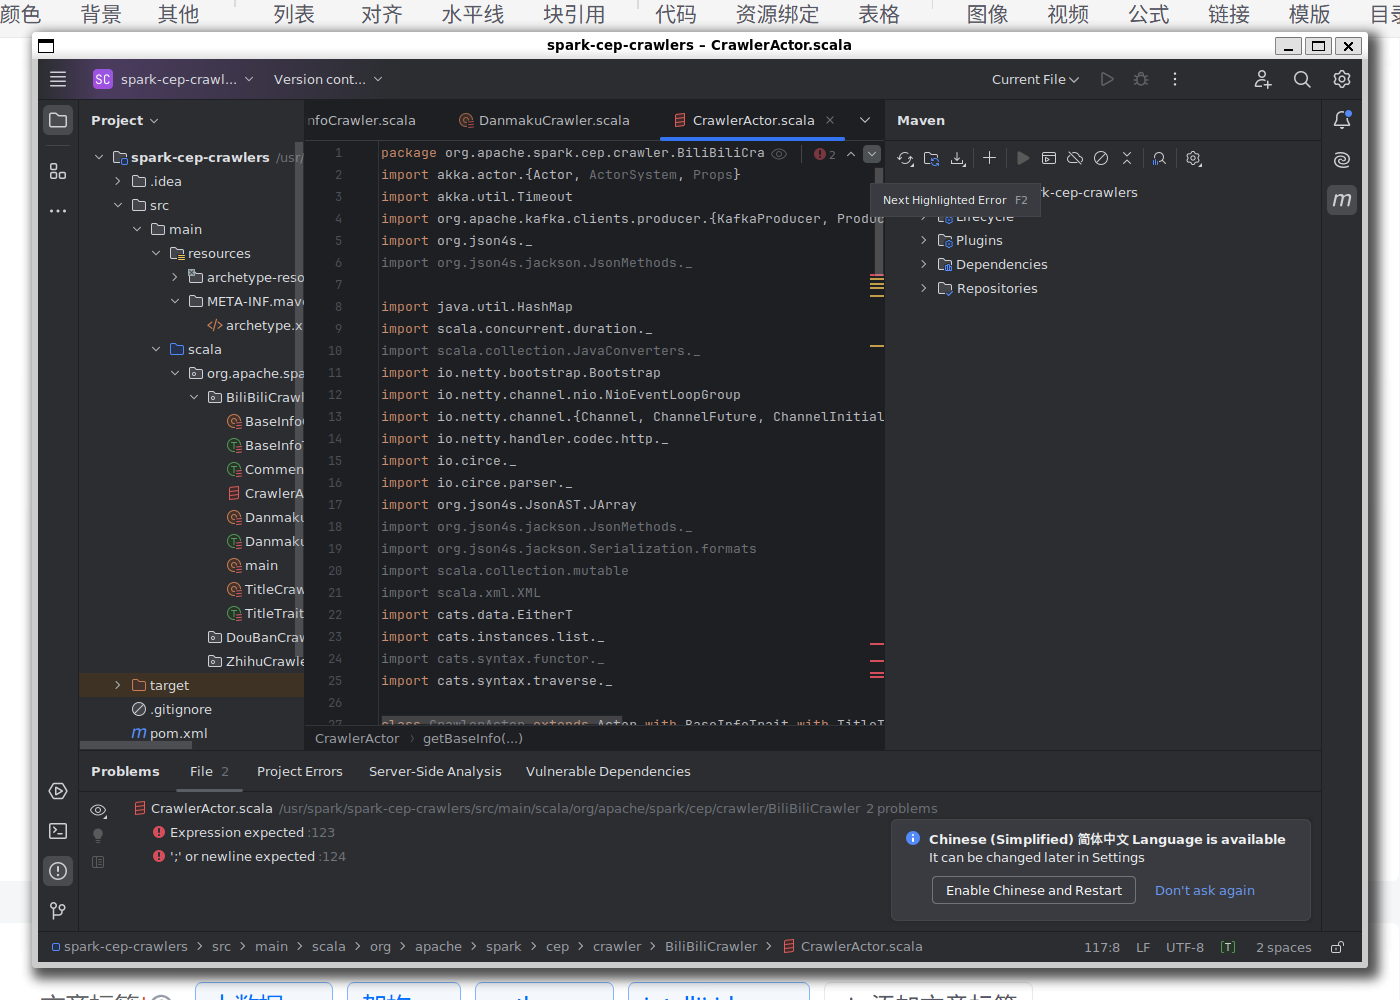This screenshot has width=1400, height=1000.
Task: Toggle Maven offline mode icon
Action: [x=1075, y=158]
